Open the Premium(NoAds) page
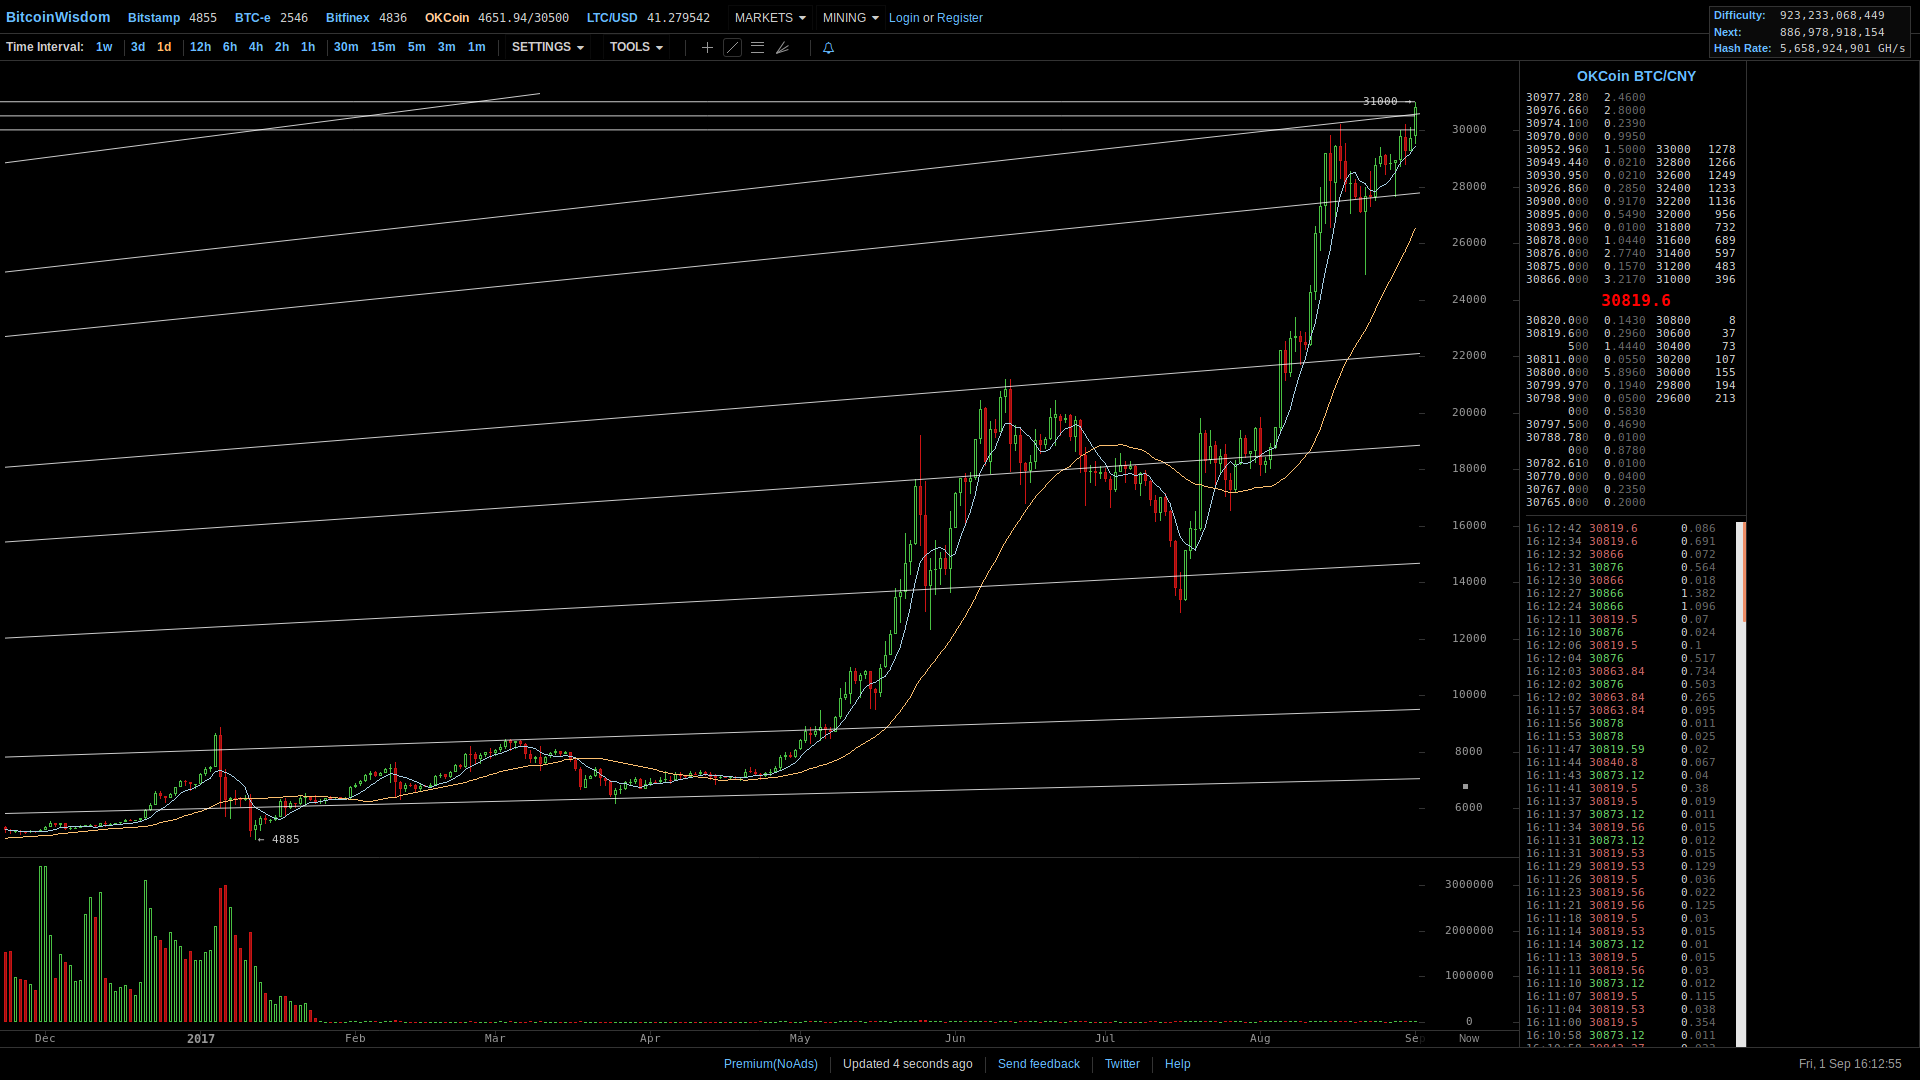 770,1063
